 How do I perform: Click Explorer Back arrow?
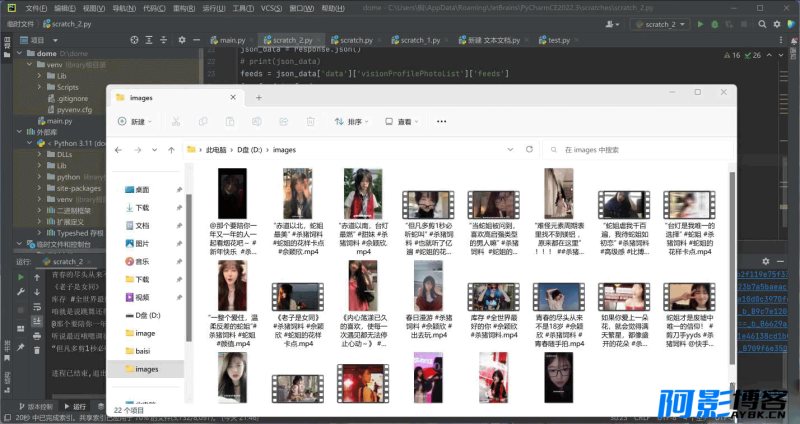(118, 150)
